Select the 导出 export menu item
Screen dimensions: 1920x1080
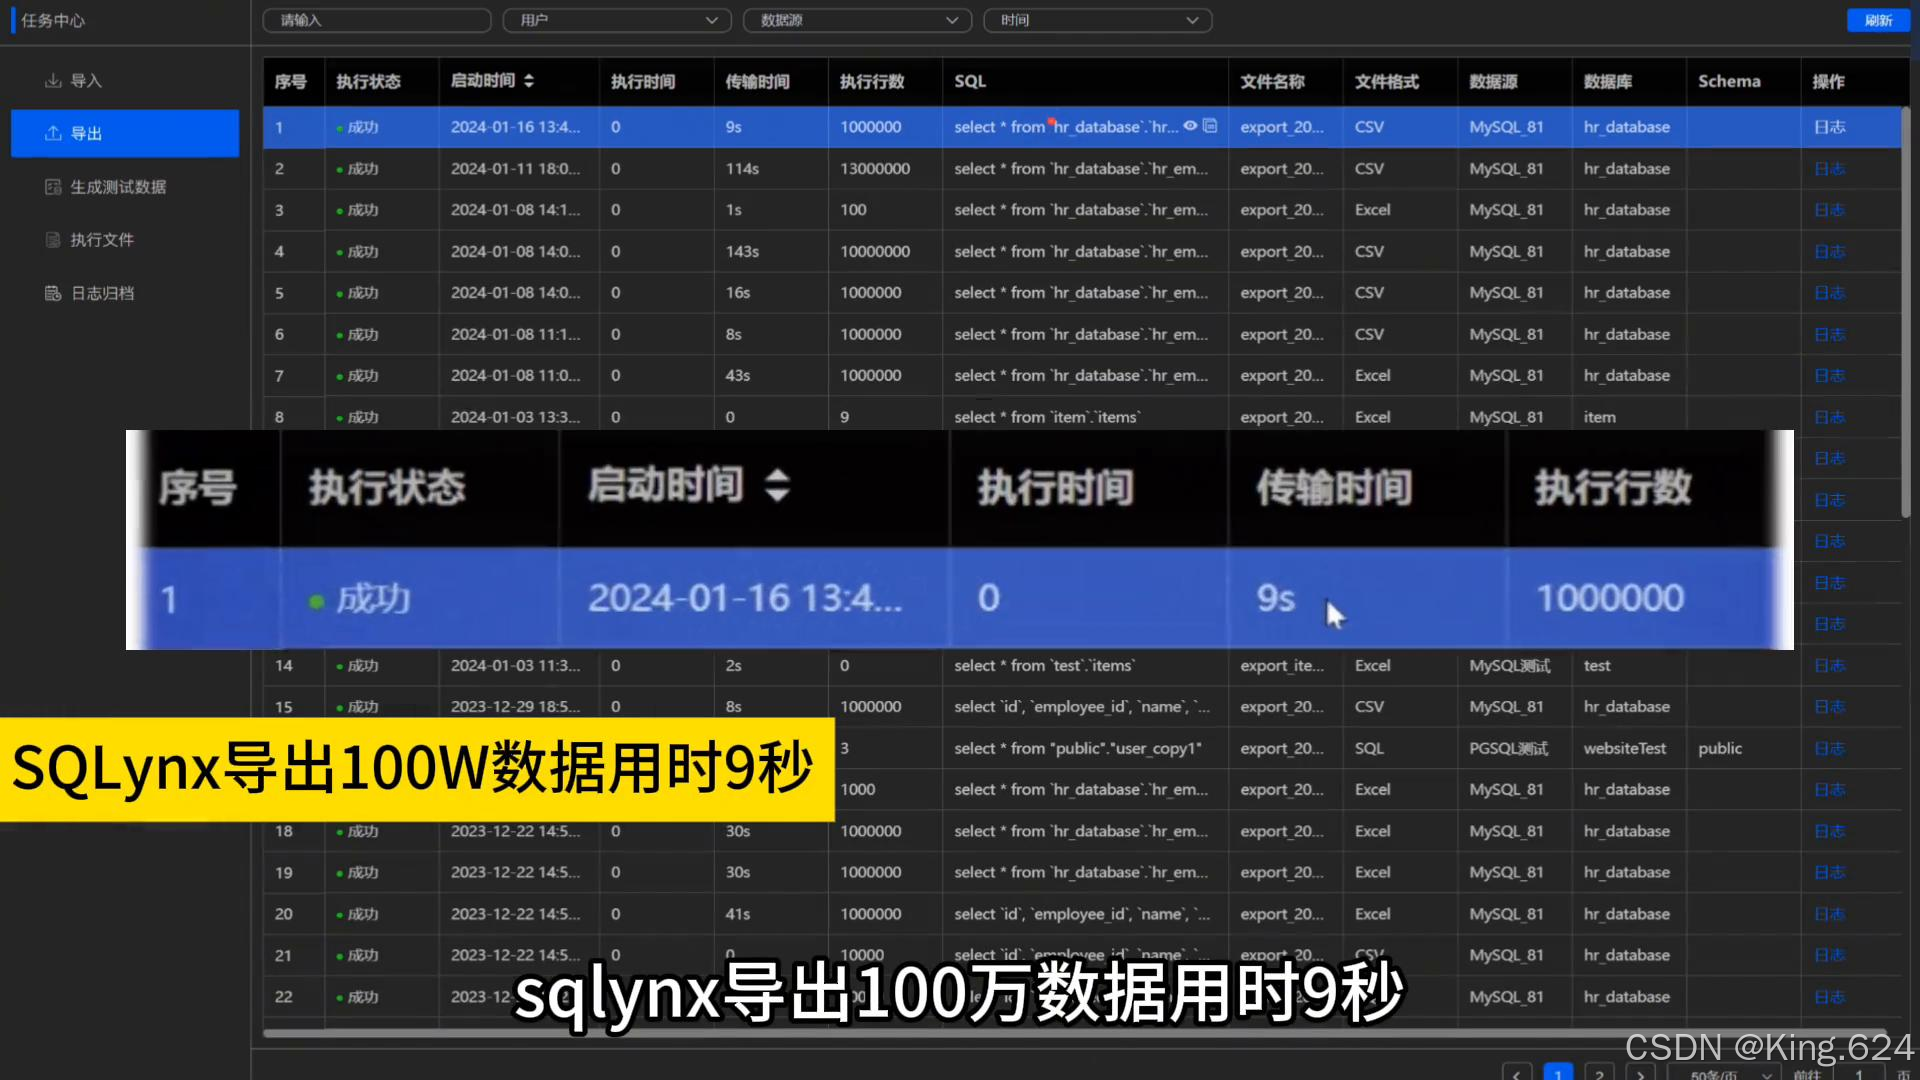[86, 134]
